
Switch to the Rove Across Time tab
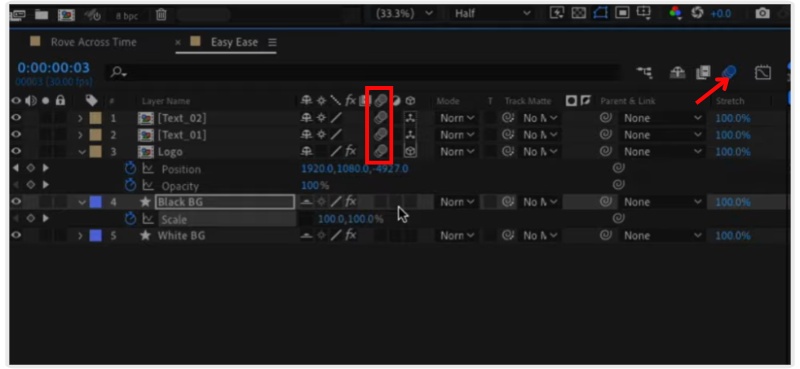(x=93, y=42)
